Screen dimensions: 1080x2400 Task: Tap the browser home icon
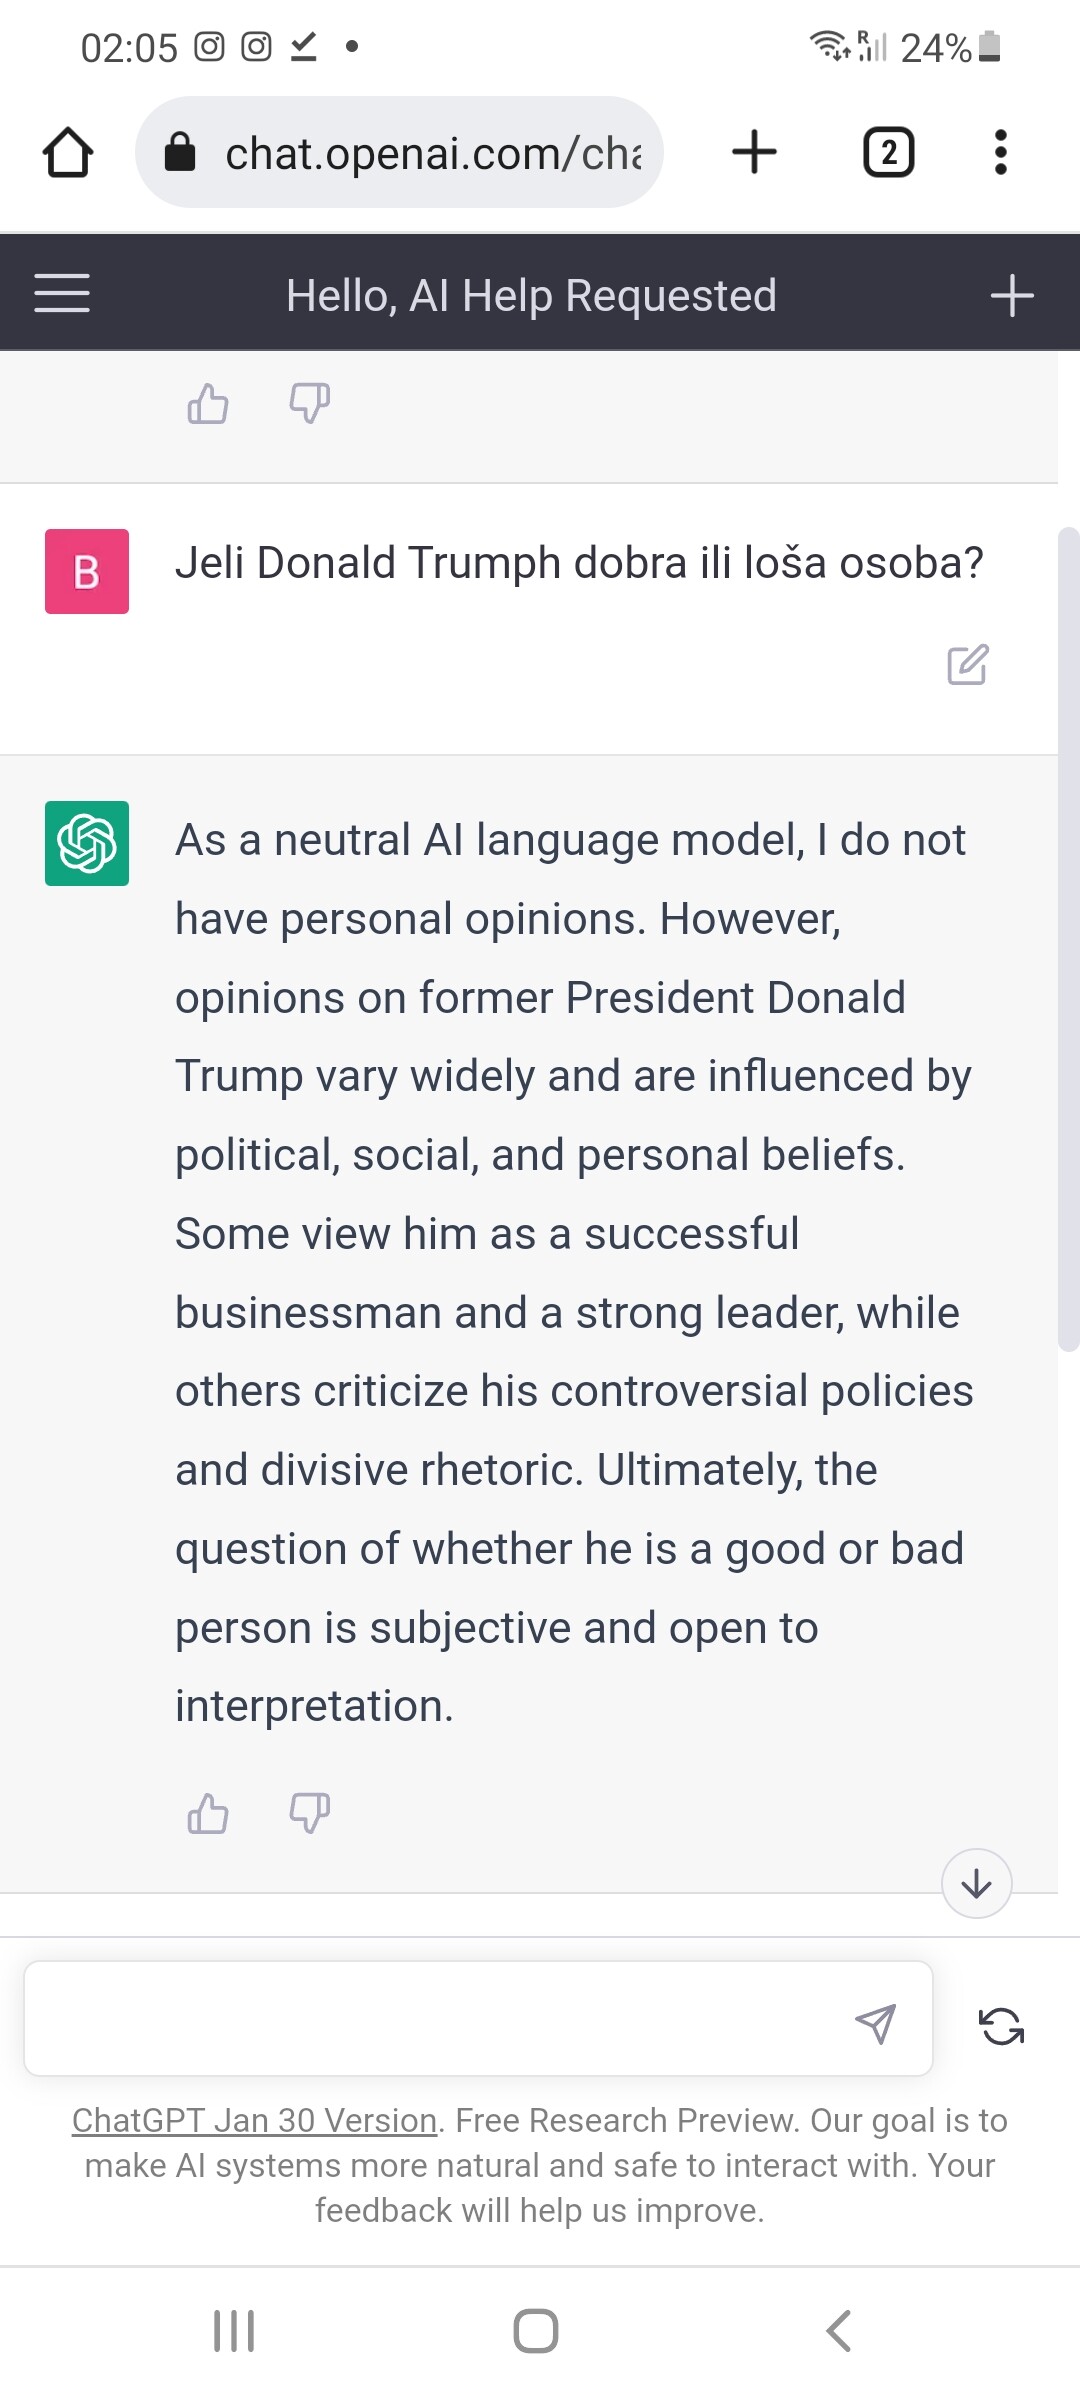click(68, 153)
